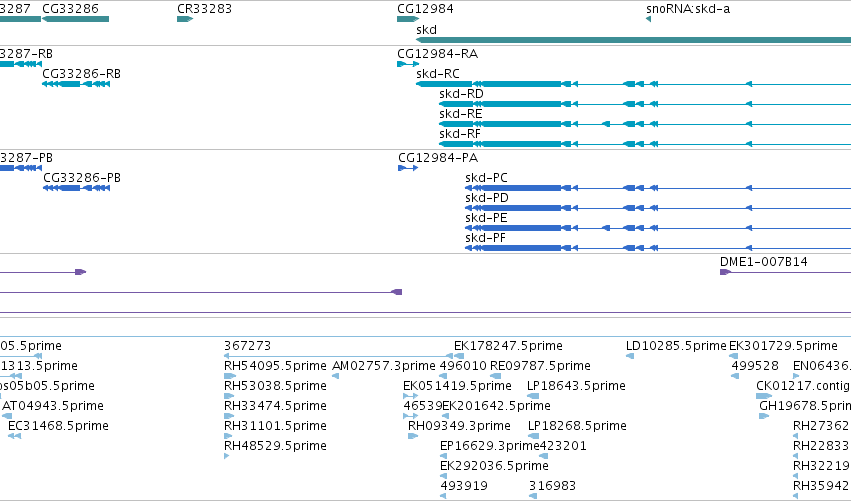Select the AM02757.3prime EST label

(x=384, y=366)
